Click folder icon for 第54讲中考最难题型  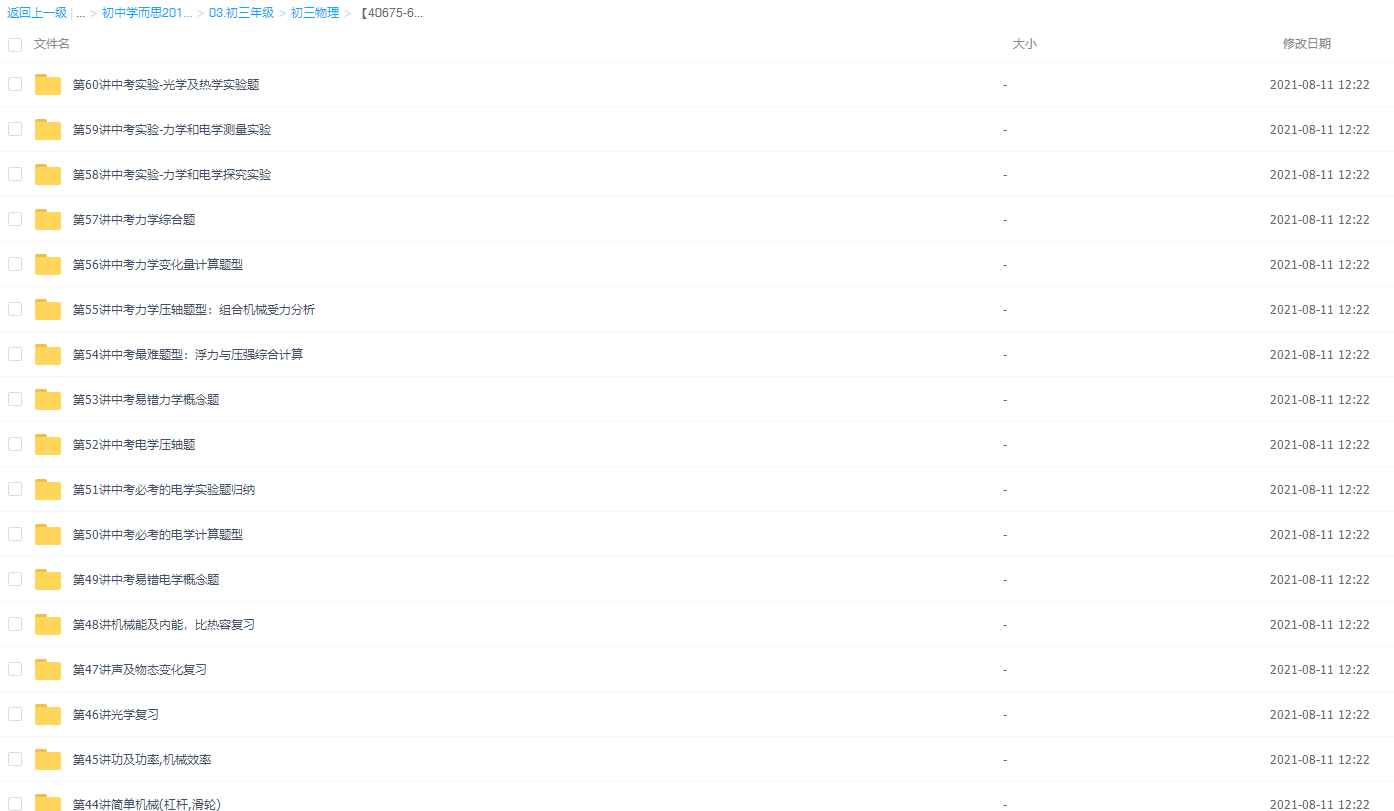point(48,355)
